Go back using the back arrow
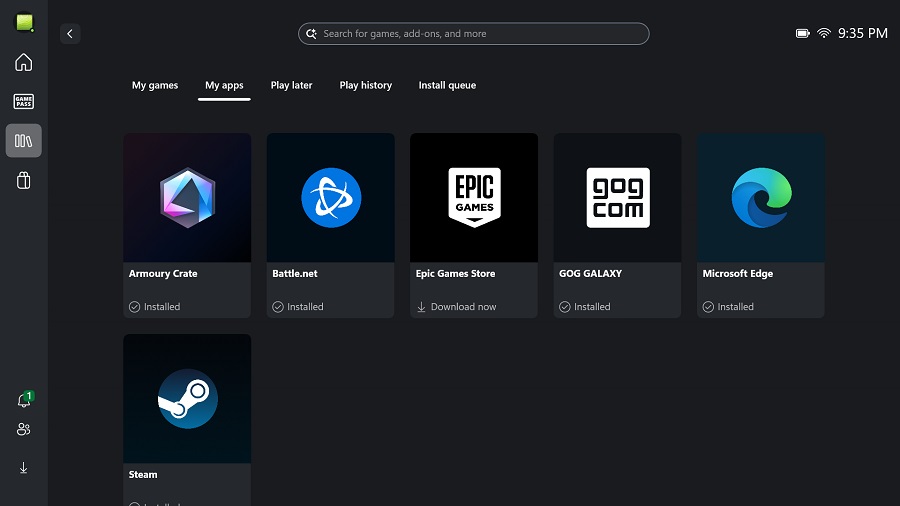The height and width of the screenshot is (506, 900). click(70, 34)
